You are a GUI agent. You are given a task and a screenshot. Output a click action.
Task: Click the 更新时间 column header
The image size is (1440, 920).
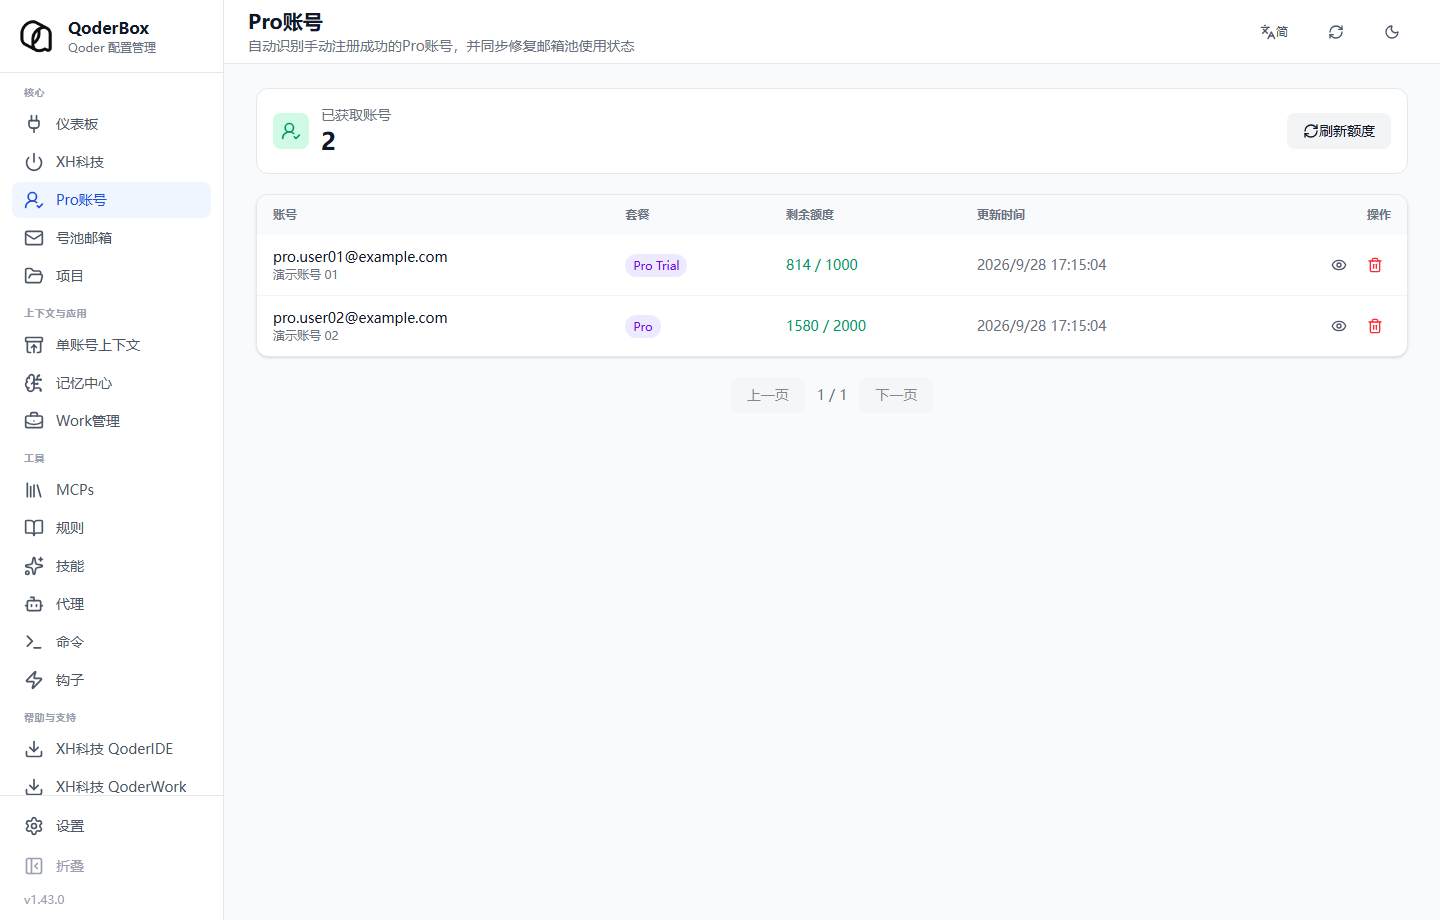point(1001,215)
